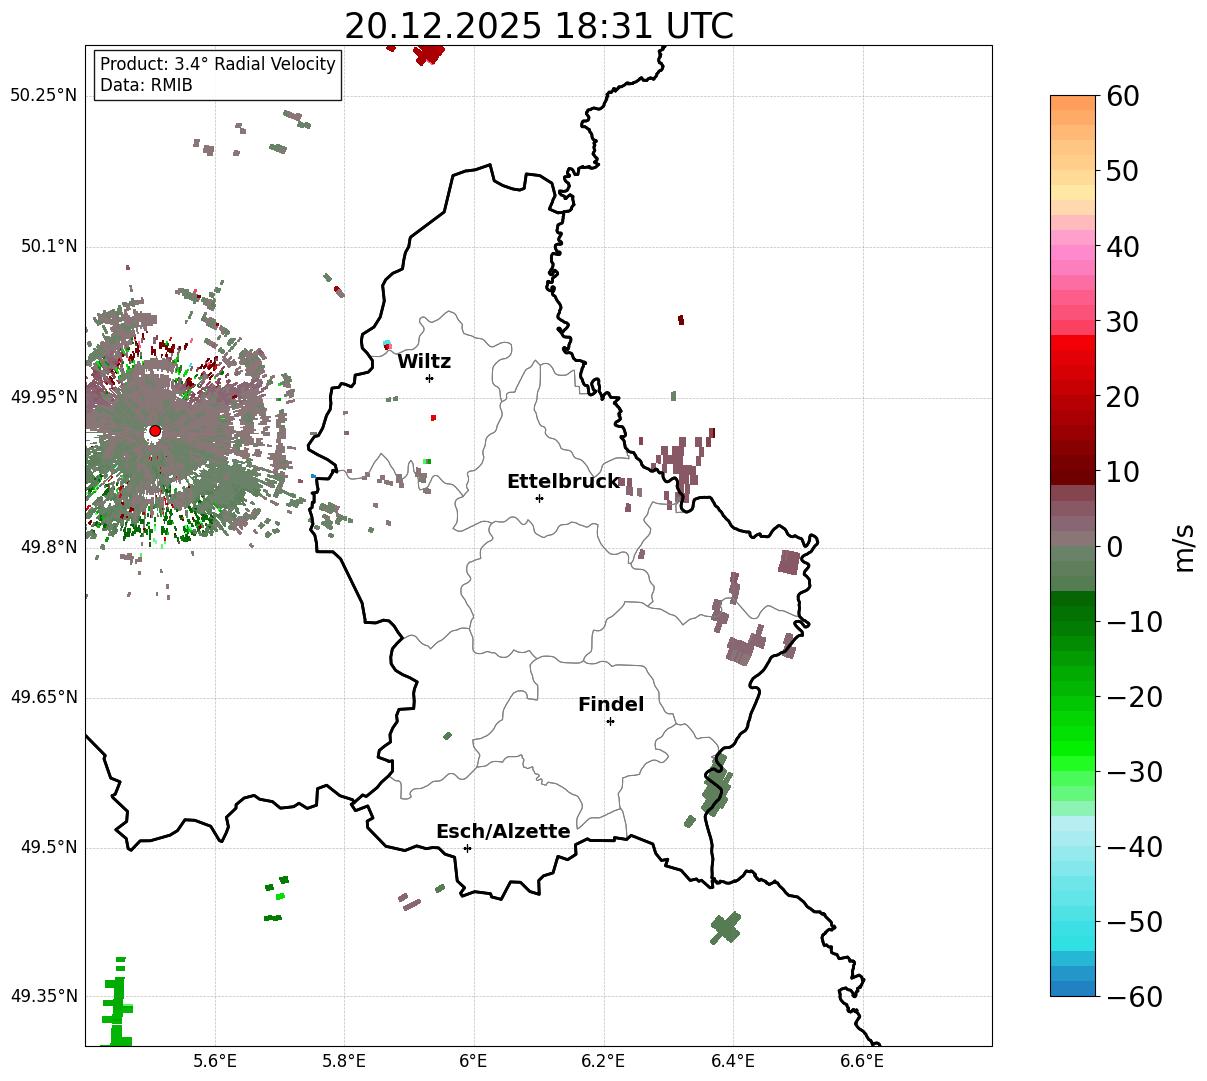Screen dimensions: 1207x1081
Task: Click the Ettelbruck city label
Action: click(563, 481)
